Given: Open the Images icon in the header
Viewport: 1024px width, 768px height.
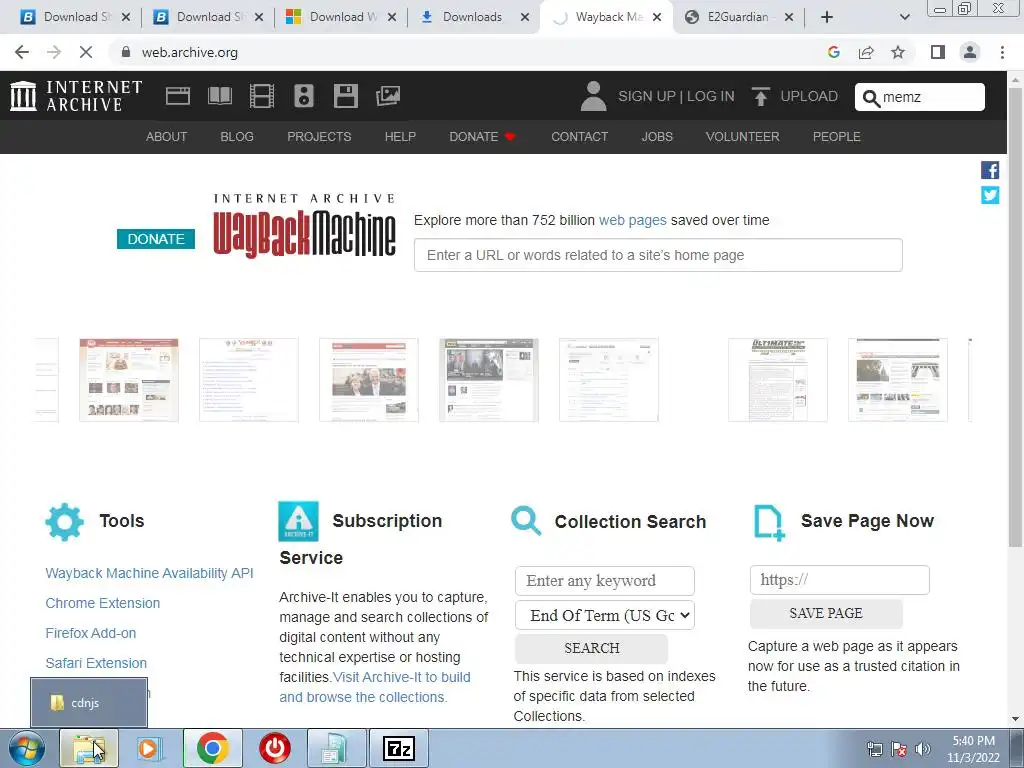Looking at the screenshot, I should tap(388, 96).
